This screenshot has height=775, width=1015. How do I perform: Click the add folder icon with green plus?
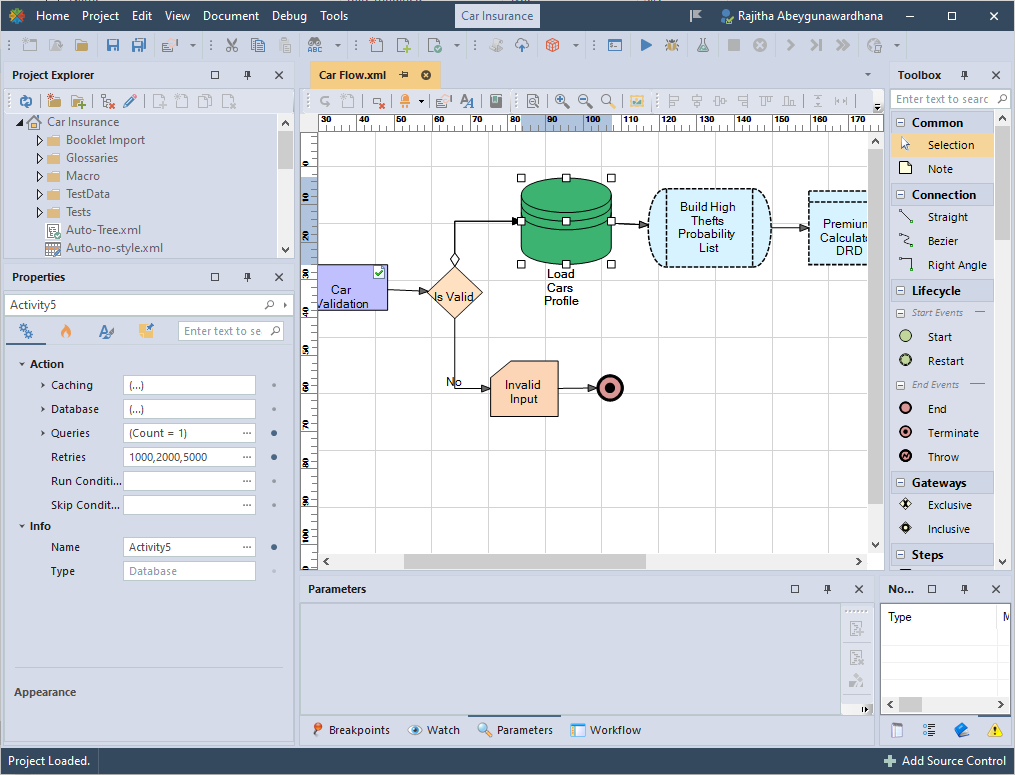[x=78, y=101]
